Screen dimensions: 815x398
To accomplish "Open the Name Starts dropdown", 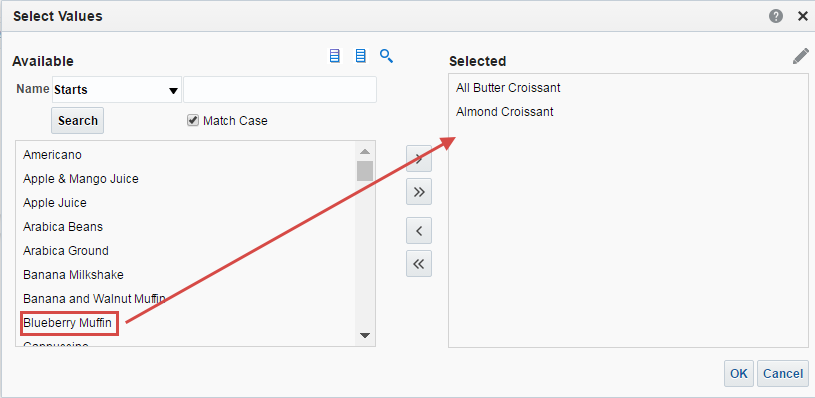I will pyautogui.click(x=116, y=90).
